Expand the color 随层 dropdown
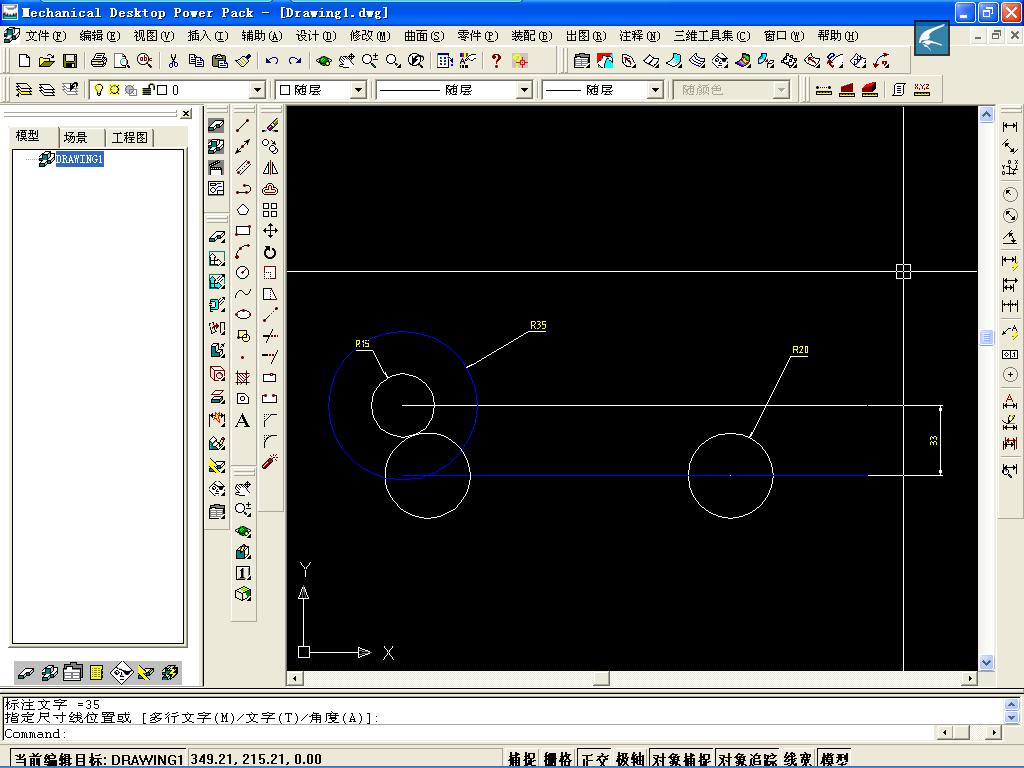 [x=358, y=90]
